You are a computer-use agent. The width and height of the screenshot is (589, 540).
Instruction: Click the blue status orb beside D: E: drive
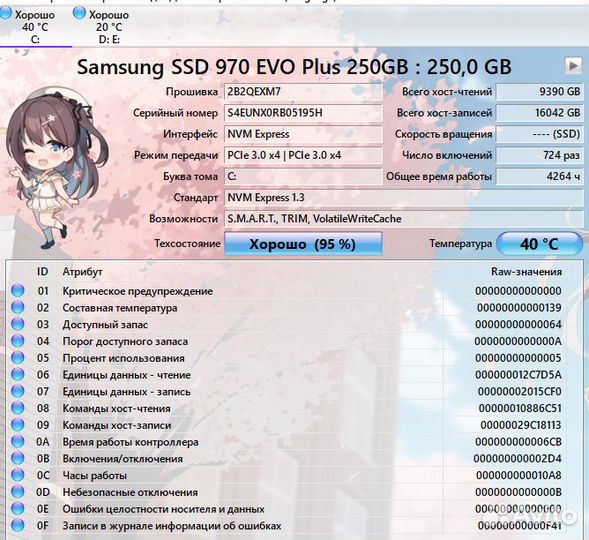(79, 13)
